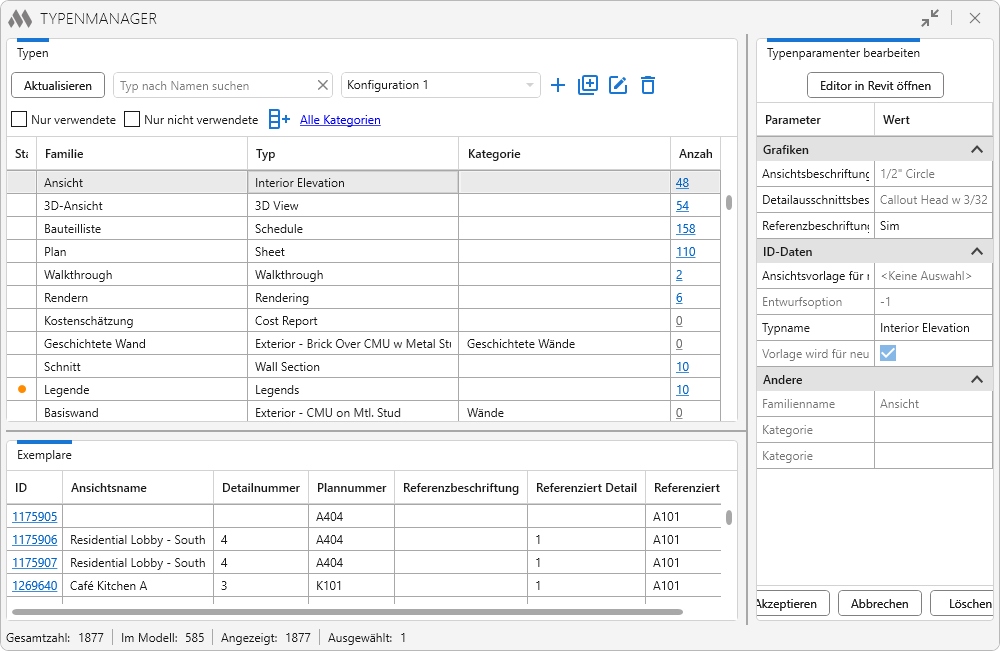1000x651 pixels.
Task: Enable the Nur nicht verwendete checkbox
Action: (132, 120)
